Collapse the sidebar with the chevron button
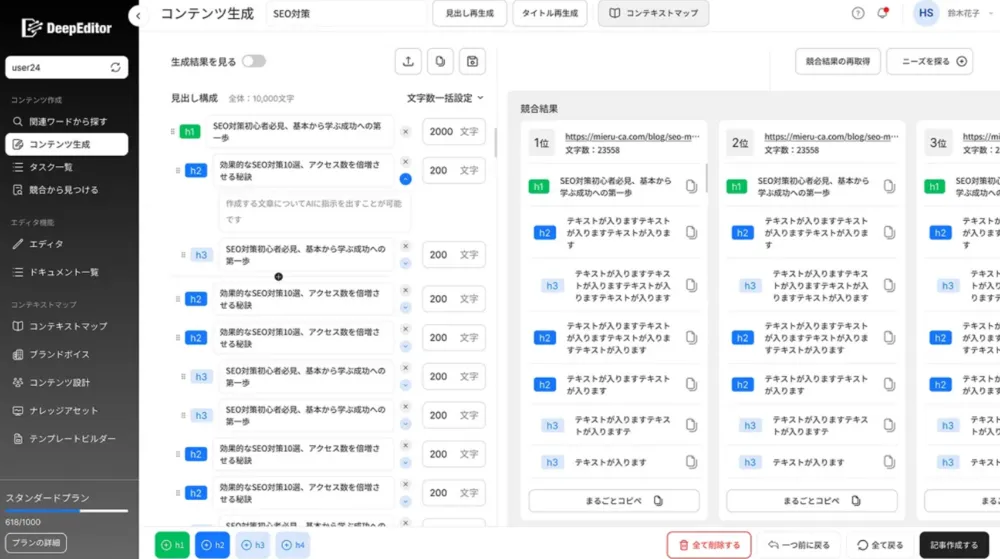 click(137, 16)
